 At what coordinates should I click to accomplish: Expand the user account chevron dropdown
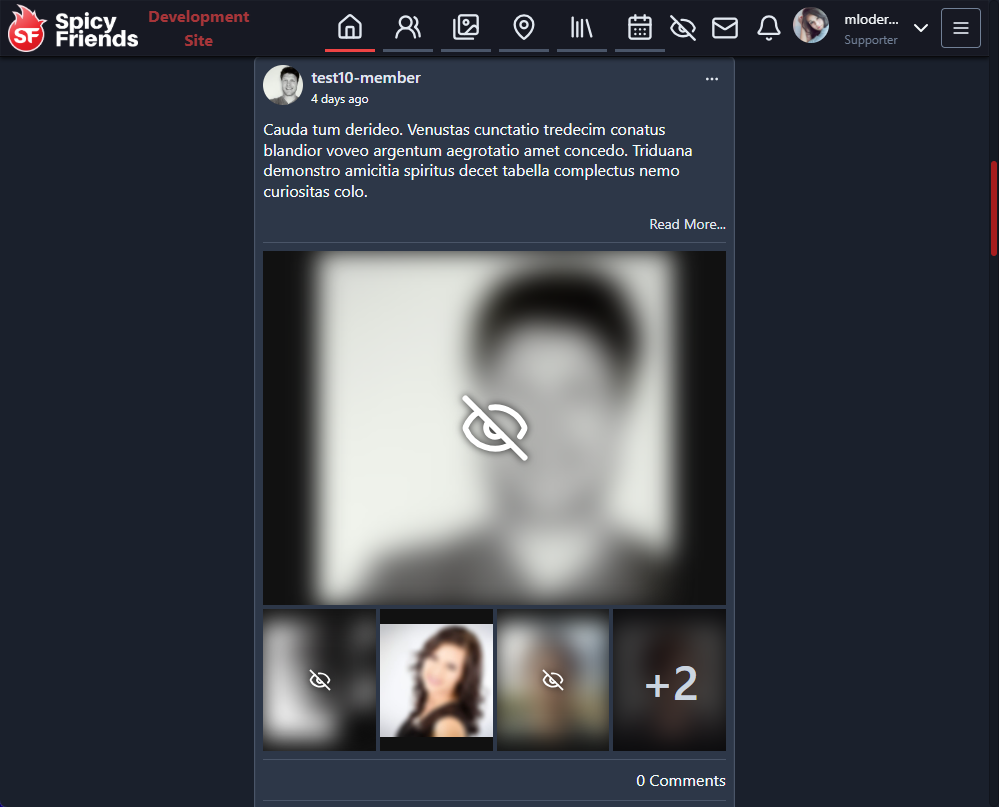(921, 28)
